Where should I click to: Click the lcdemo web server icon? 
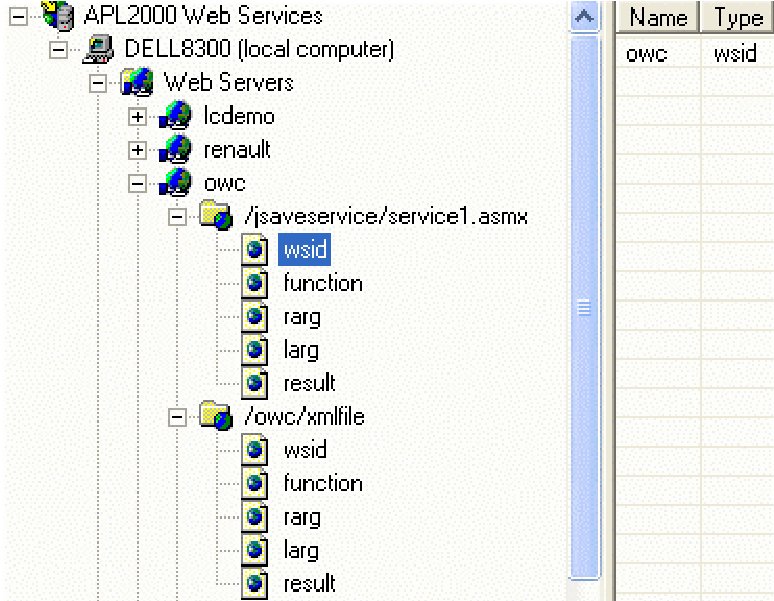pyautogui.click(x=175, y=116)
